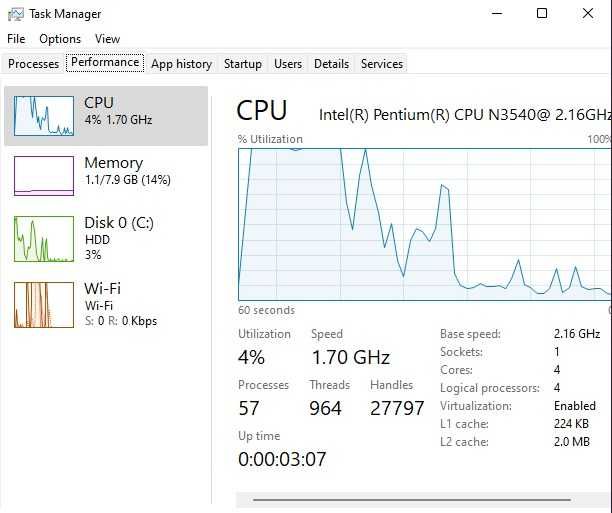Minimize the Task Manager window
612x513 pixels.
496,13
